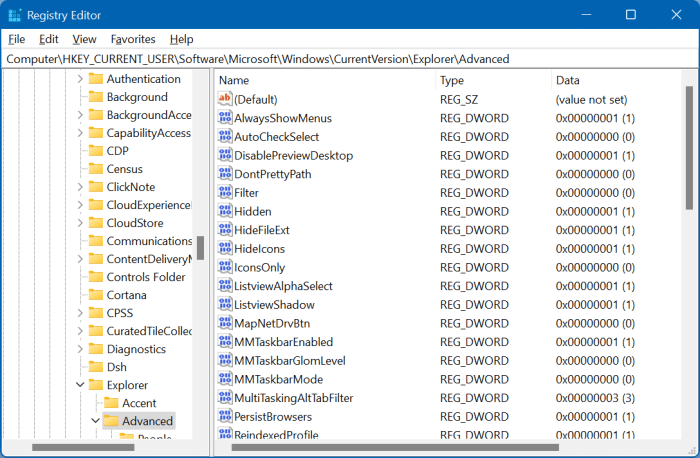The height and width of the screenshot is (458, 700).
Task: Expand the BackgroundAcce key node
Action: tap(80, 115)
